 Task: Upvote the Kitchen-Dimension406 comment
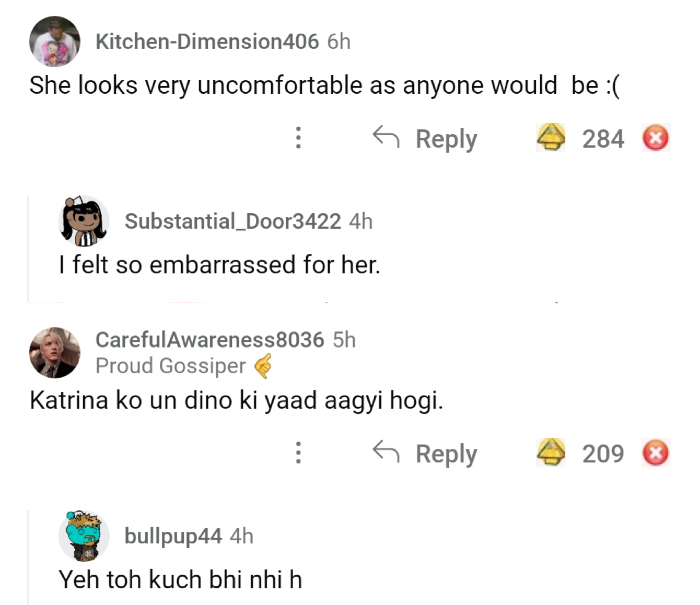tap(552, 138)
